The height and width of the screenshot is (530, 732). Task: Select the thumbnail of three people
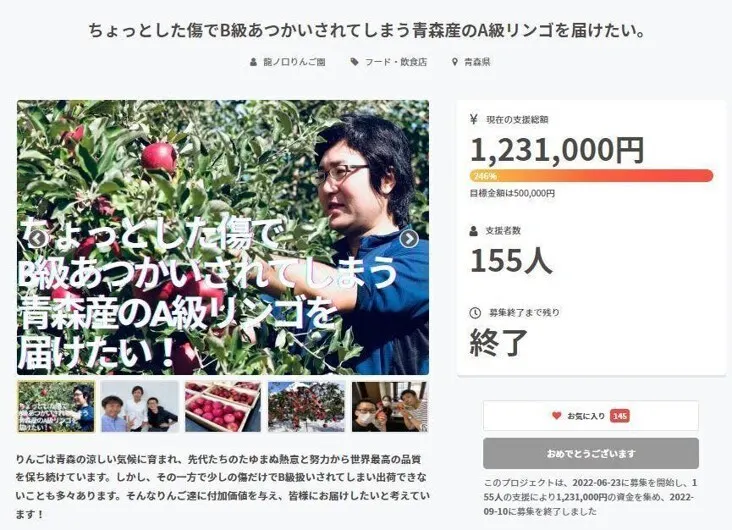tap(140, 406)
